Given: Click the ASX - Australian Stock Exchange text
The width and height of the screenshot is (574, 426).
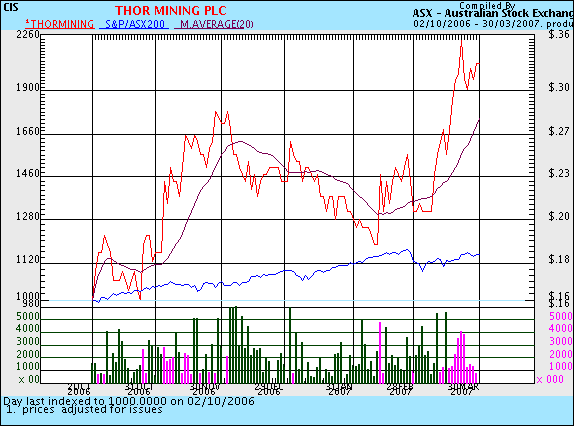Looking at the screenshot, I should (493, 14).
